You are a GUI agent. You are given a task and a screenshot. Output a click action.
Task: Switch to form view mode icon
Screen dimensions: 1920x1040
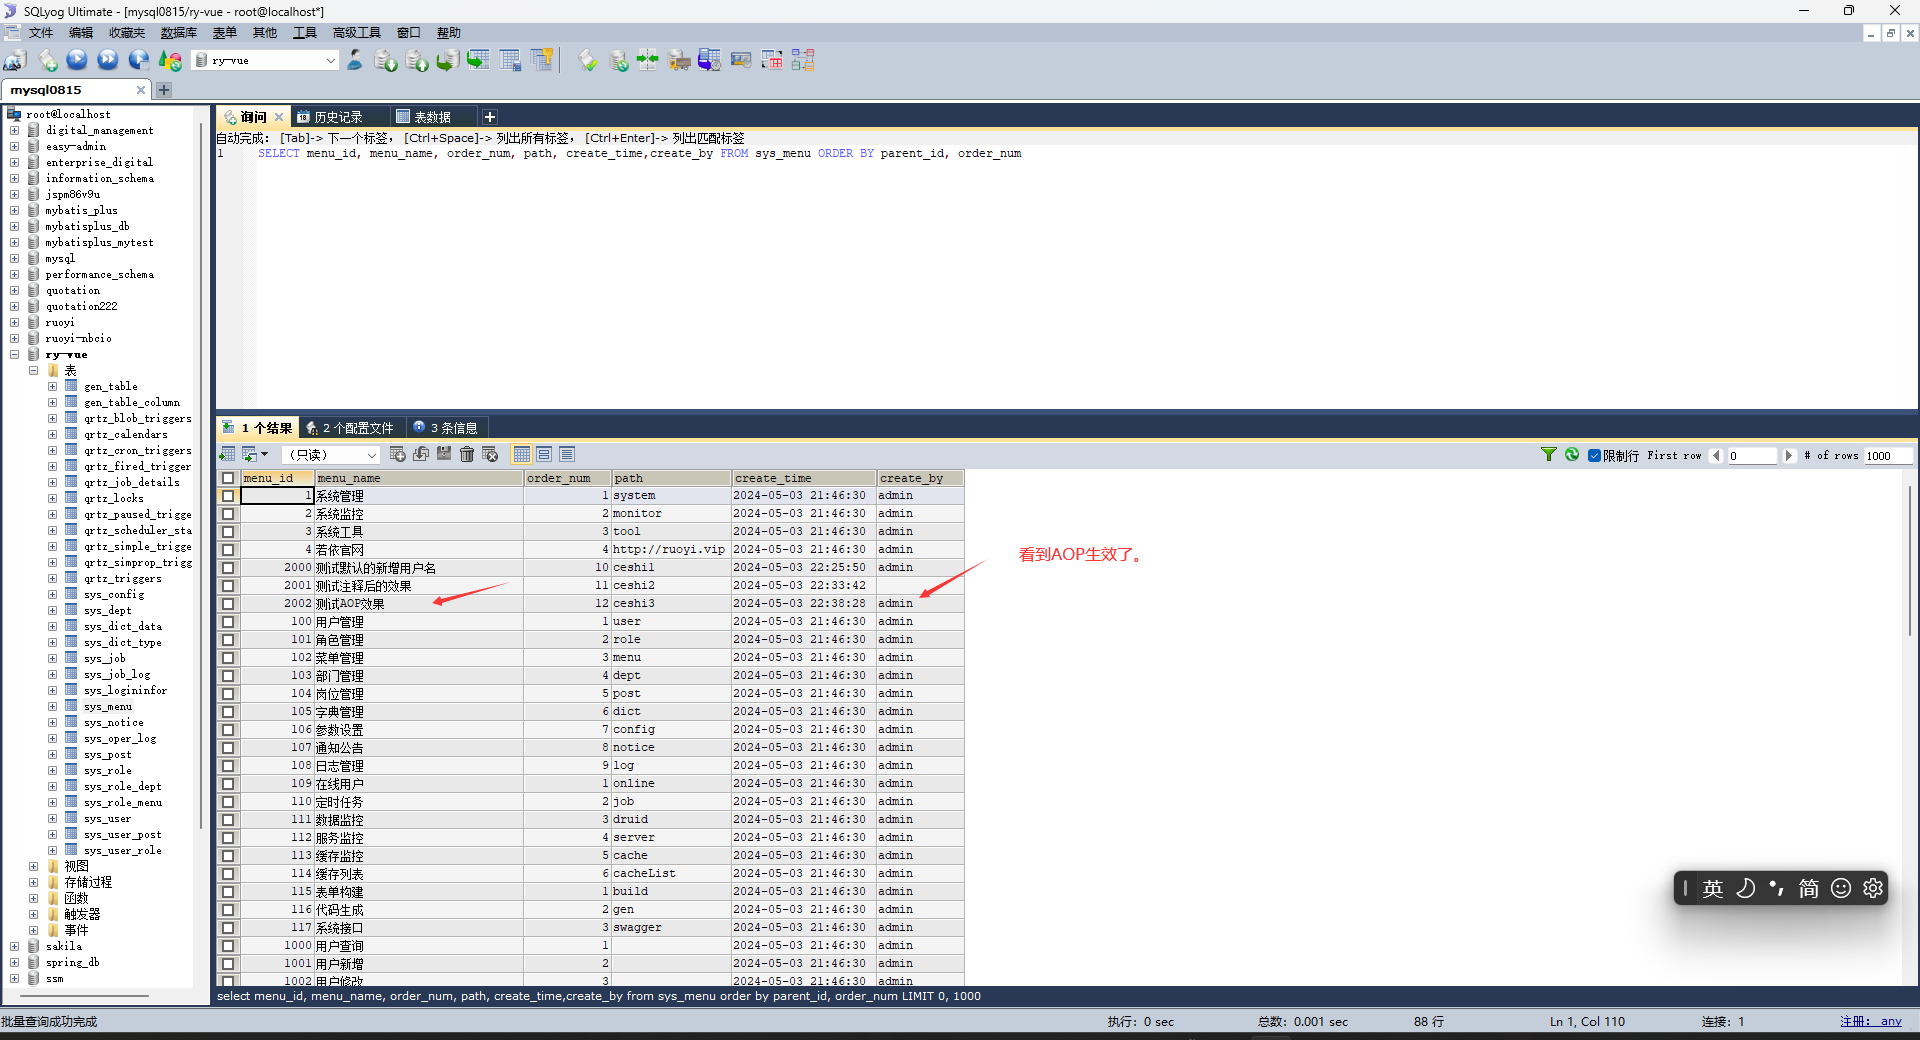pos(544,455)
